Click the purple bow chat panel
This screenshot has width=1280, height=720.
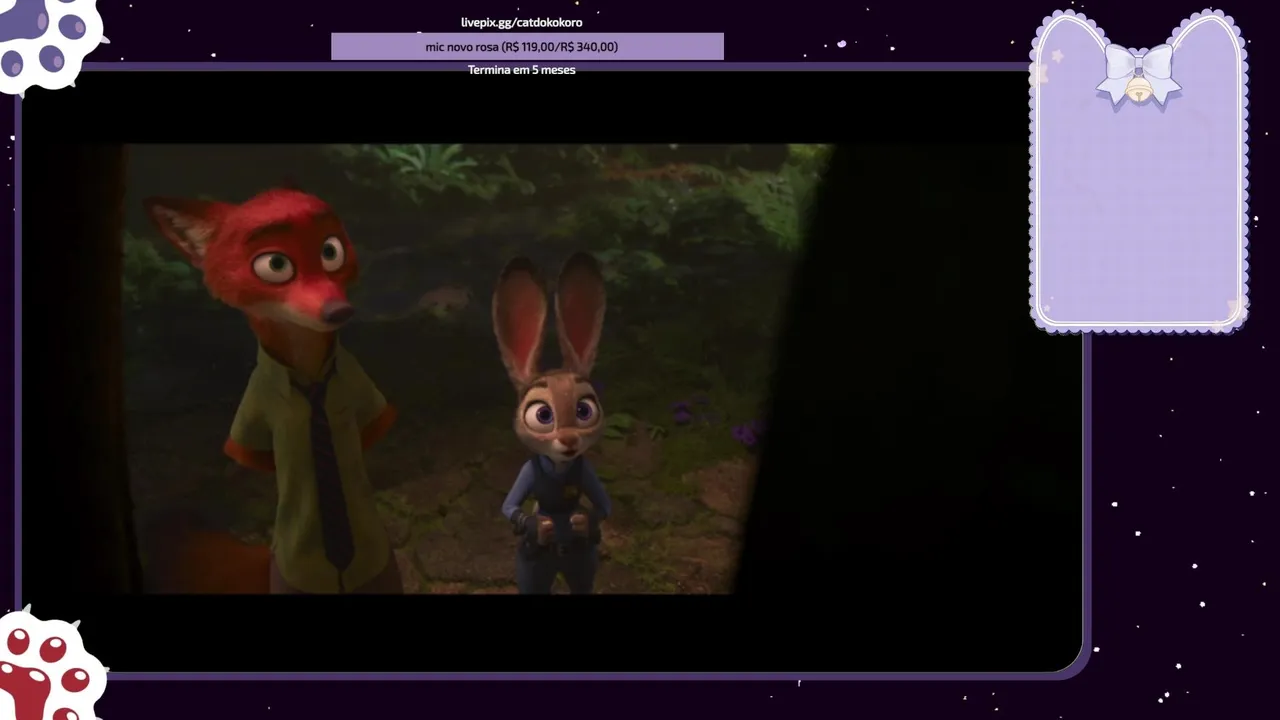tap(1139, 170)
